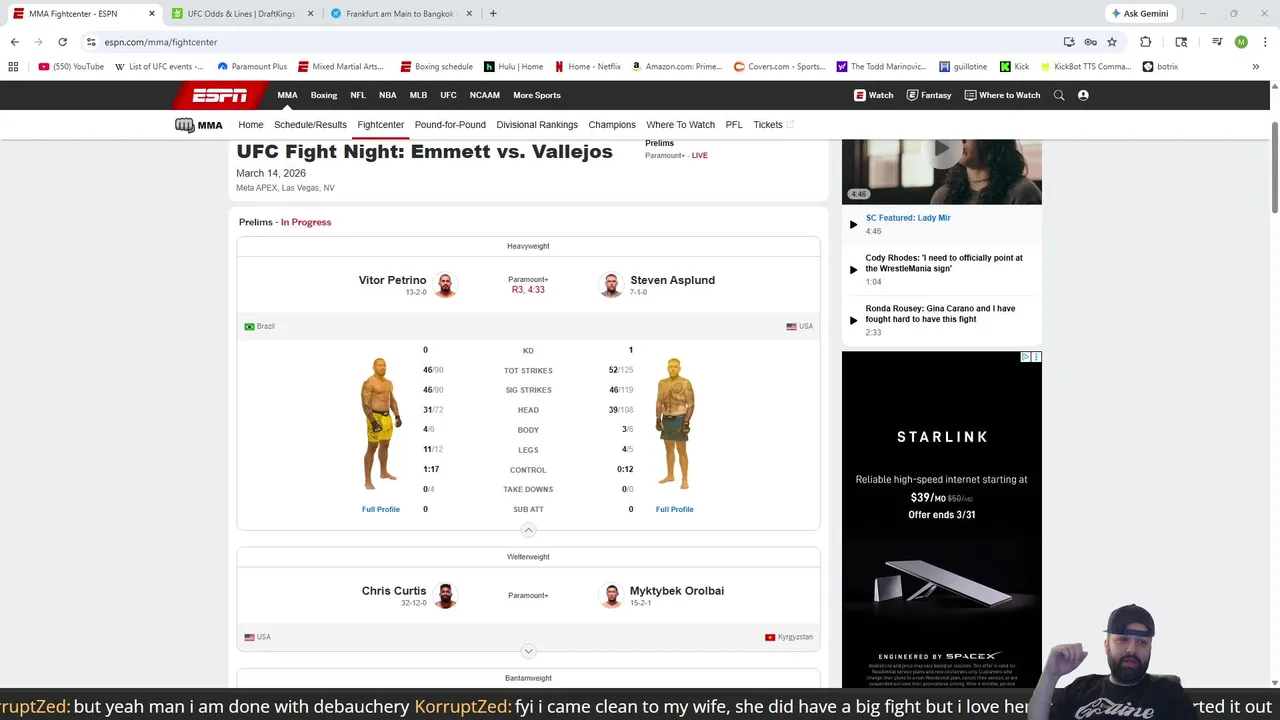Open Vitor Petrino's Full Profile

point(381,509)
